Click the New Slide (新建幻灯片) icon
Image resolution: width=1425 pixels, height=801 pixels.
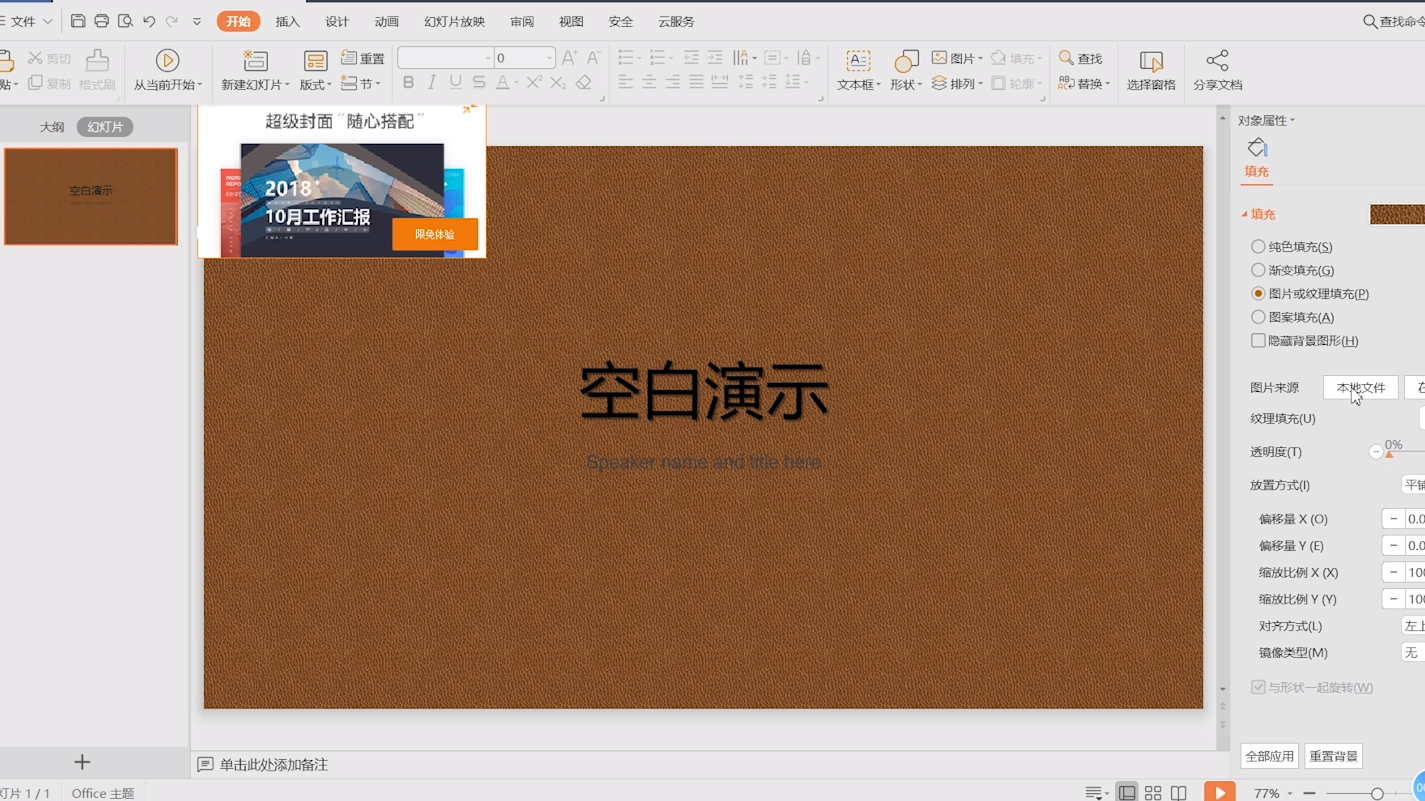coord(255,60)
